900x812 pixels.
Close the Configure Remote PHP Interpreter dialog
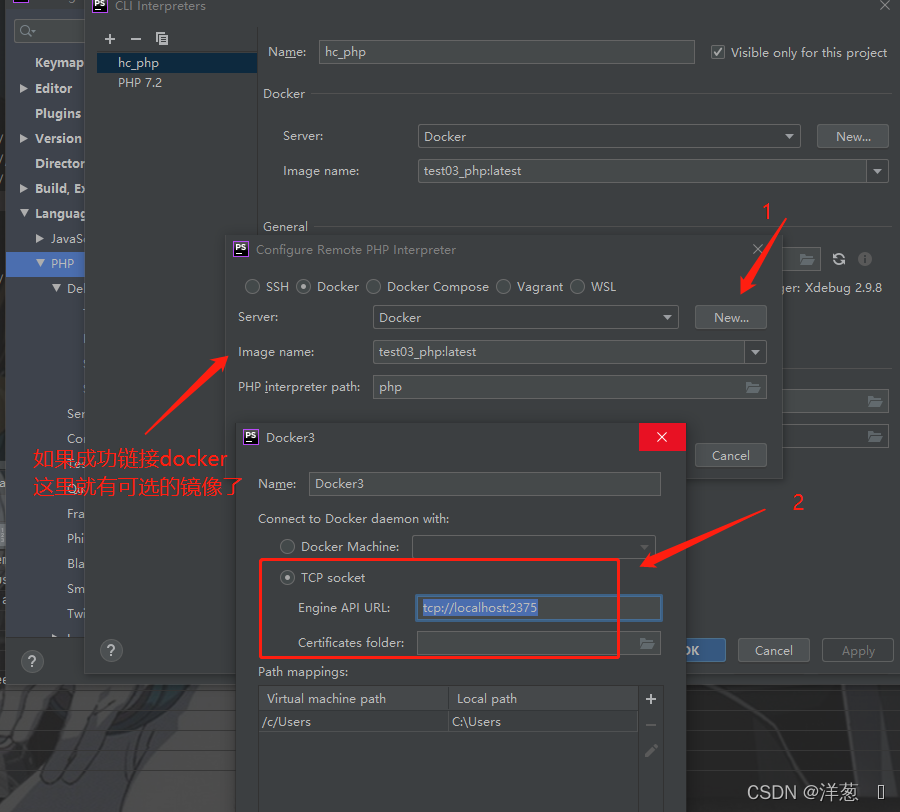click(x=758, y=249)
